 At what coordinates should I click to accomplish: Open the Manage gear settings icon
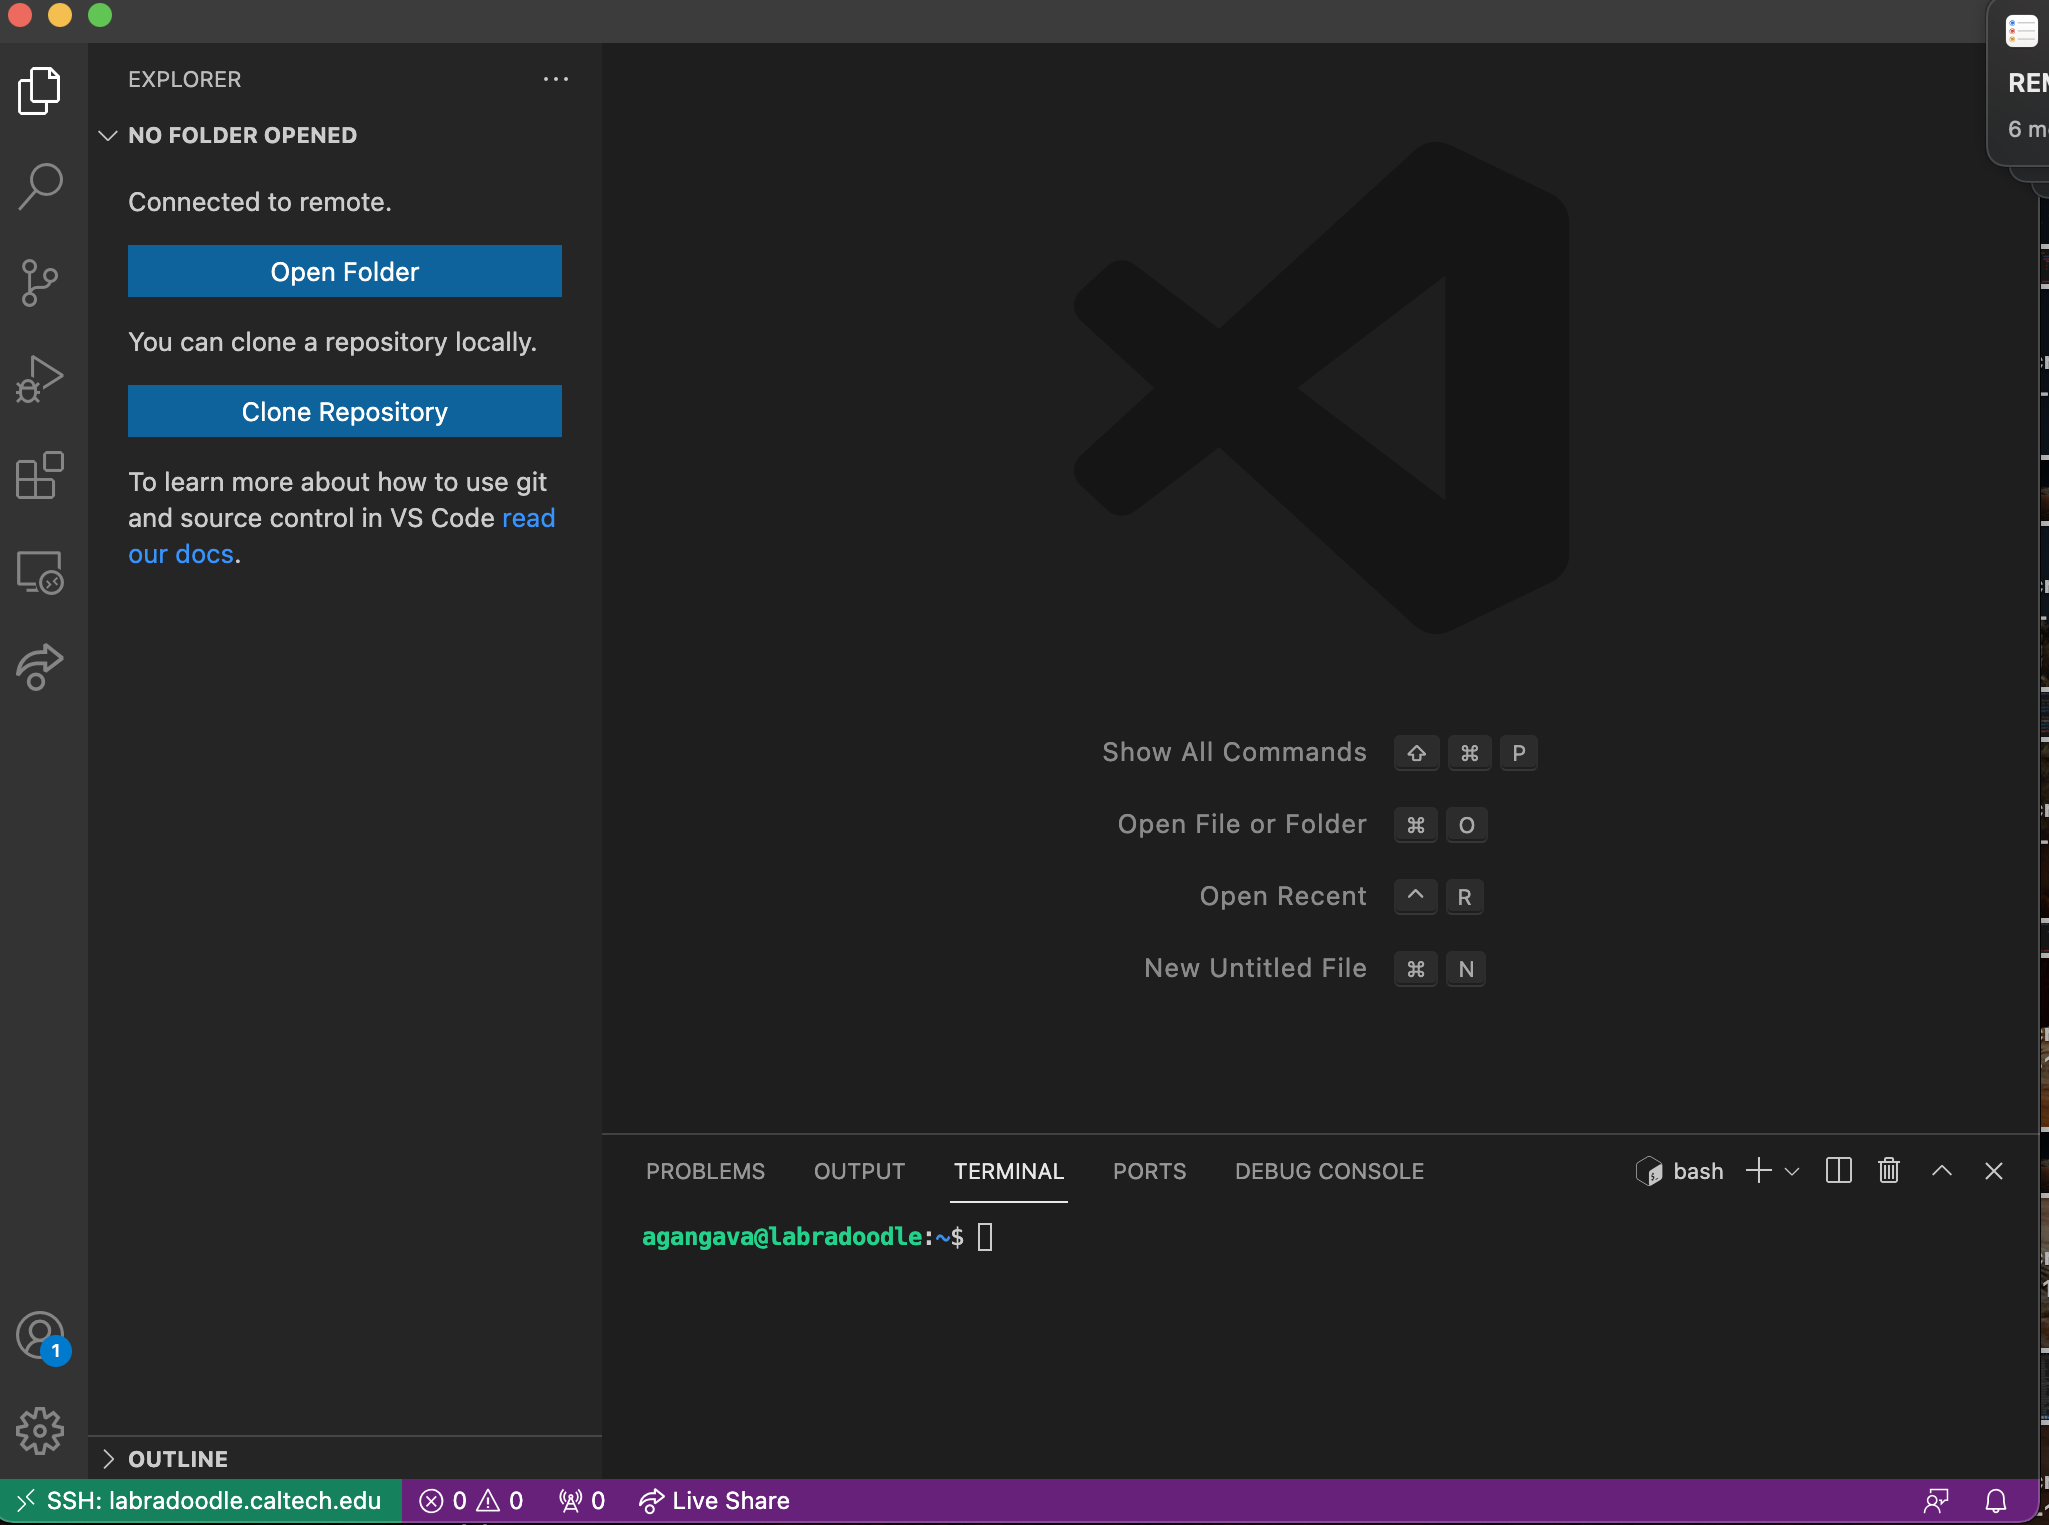click(40, 1431)
